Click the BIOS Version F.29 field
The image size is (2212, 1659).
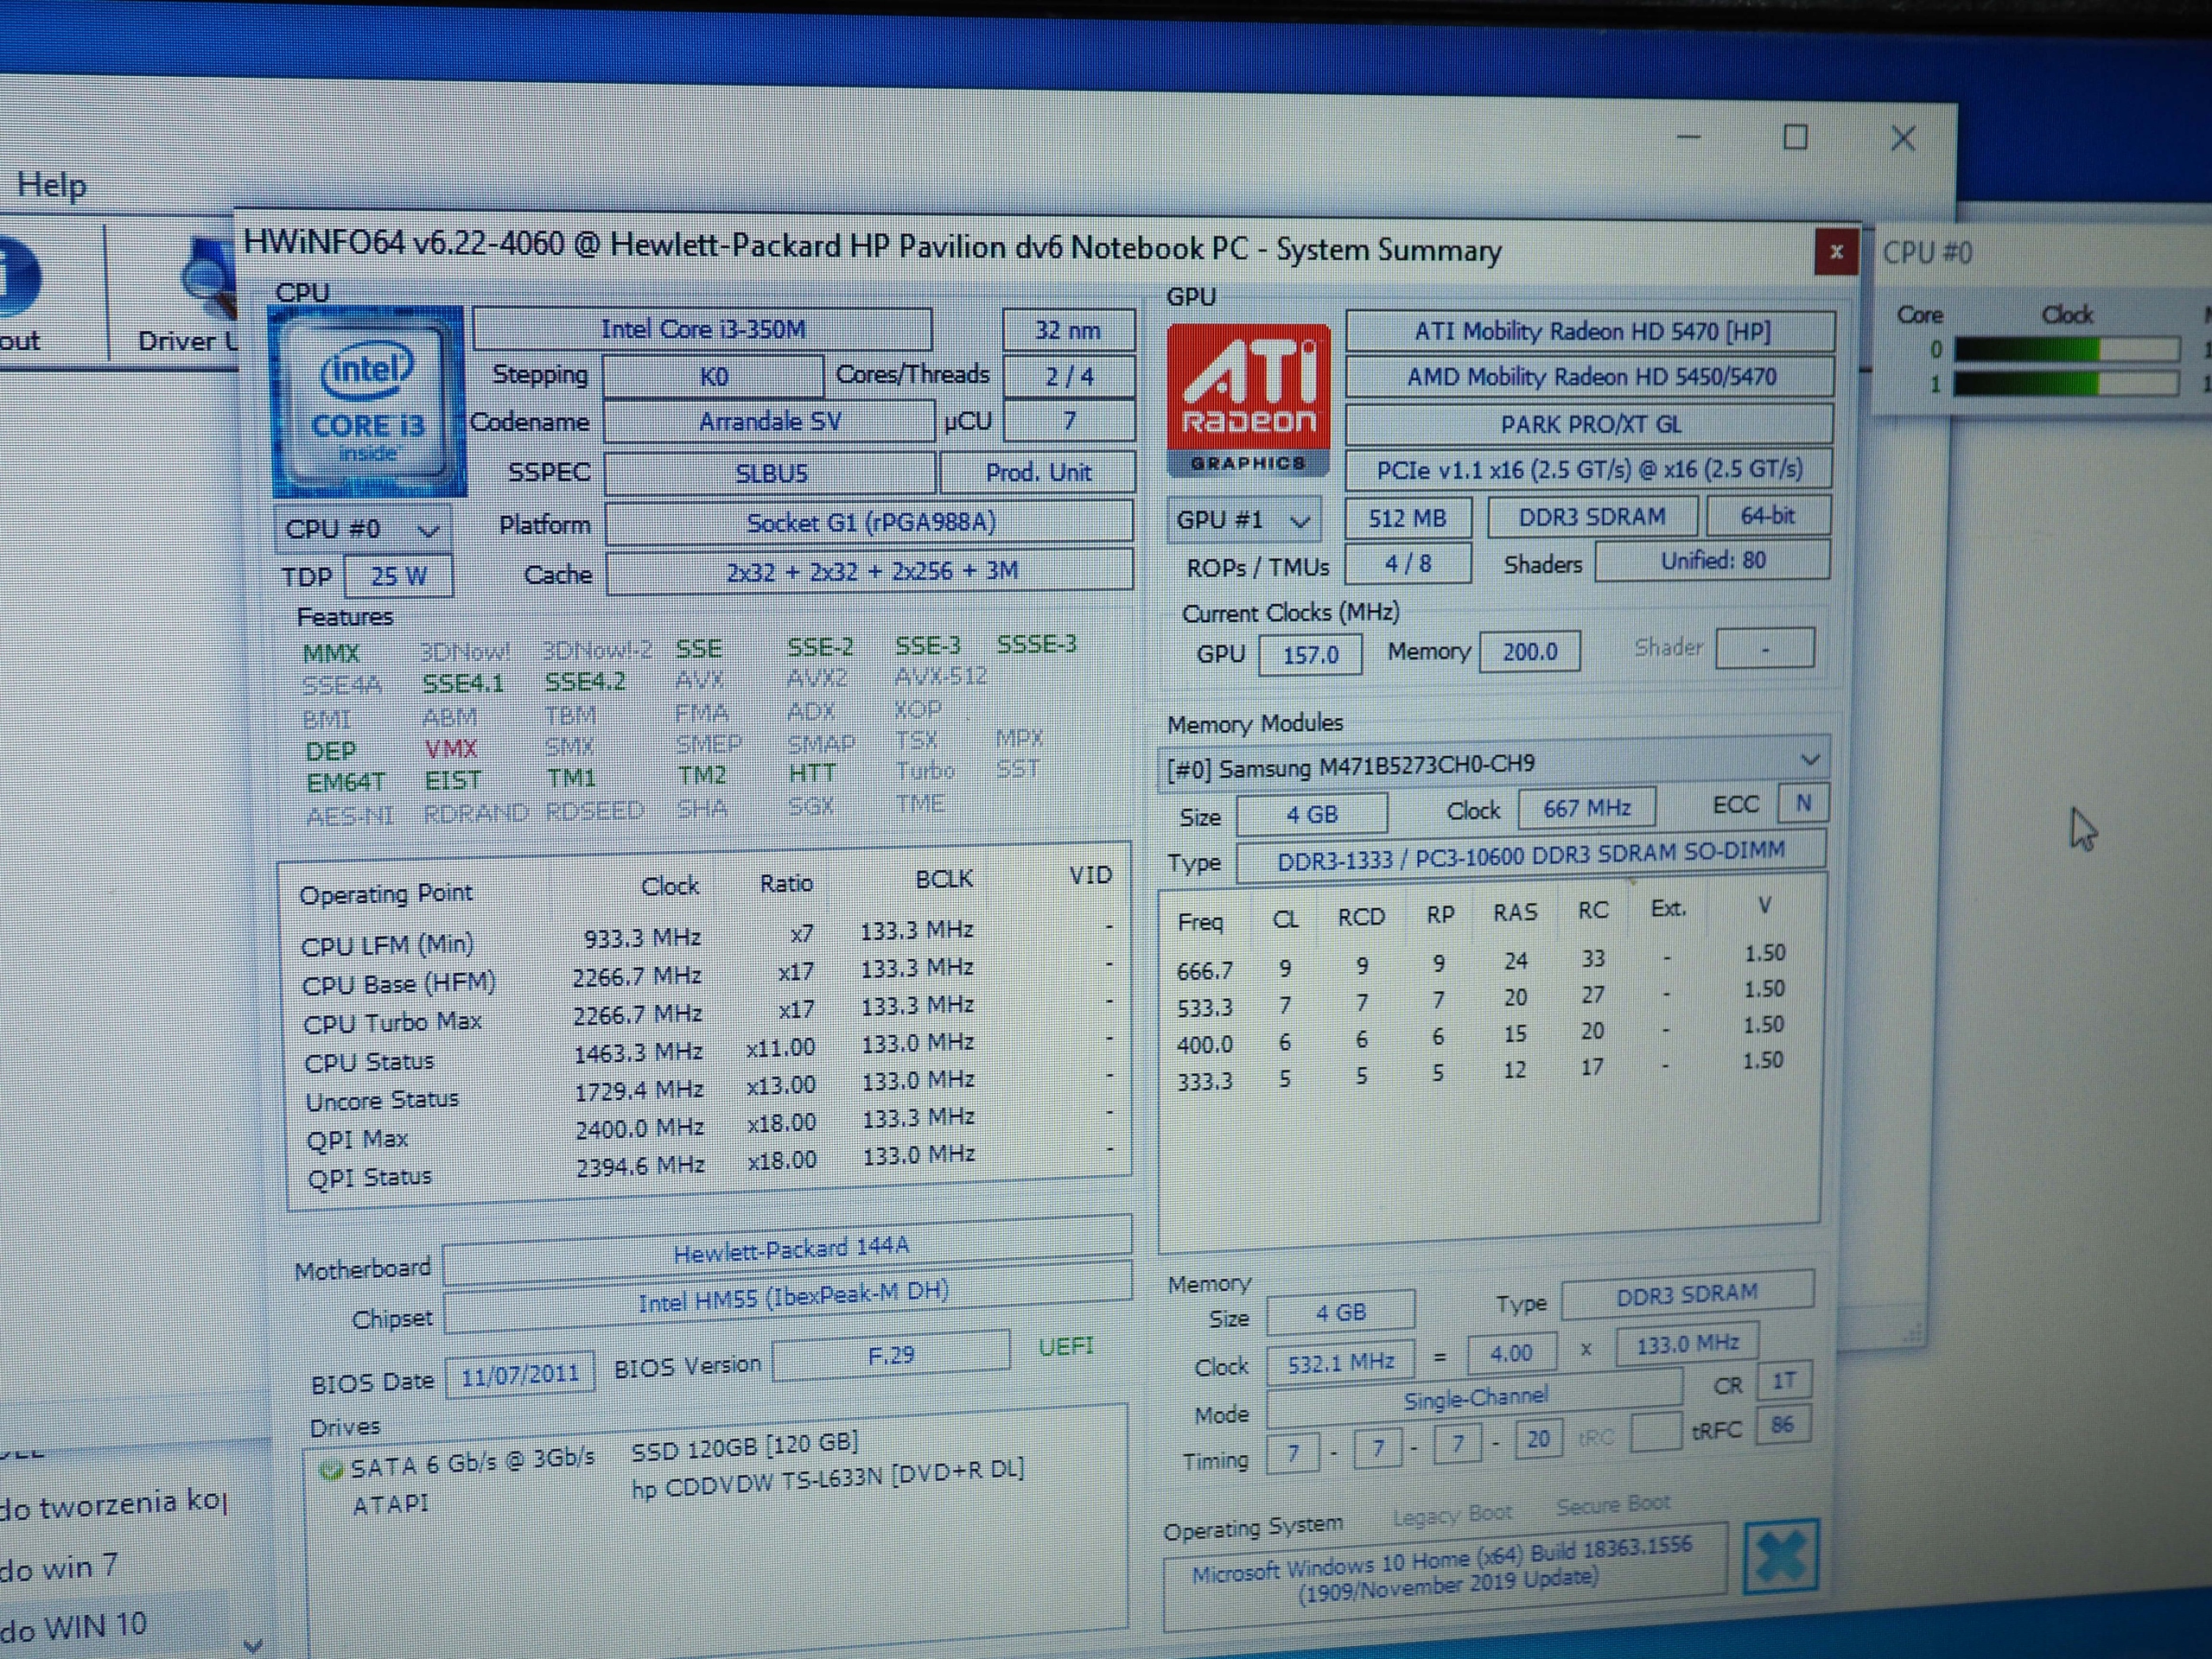point(890,1356)
